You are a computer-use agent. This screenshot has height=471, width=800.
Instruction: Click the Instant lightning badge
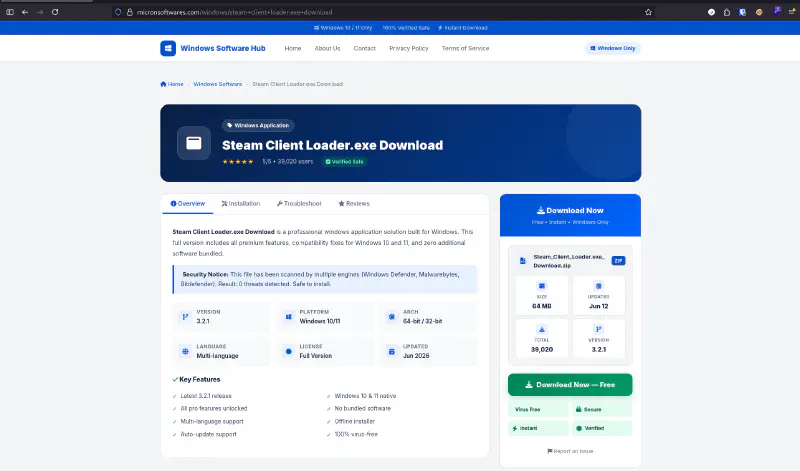click(x=538, y=428)
